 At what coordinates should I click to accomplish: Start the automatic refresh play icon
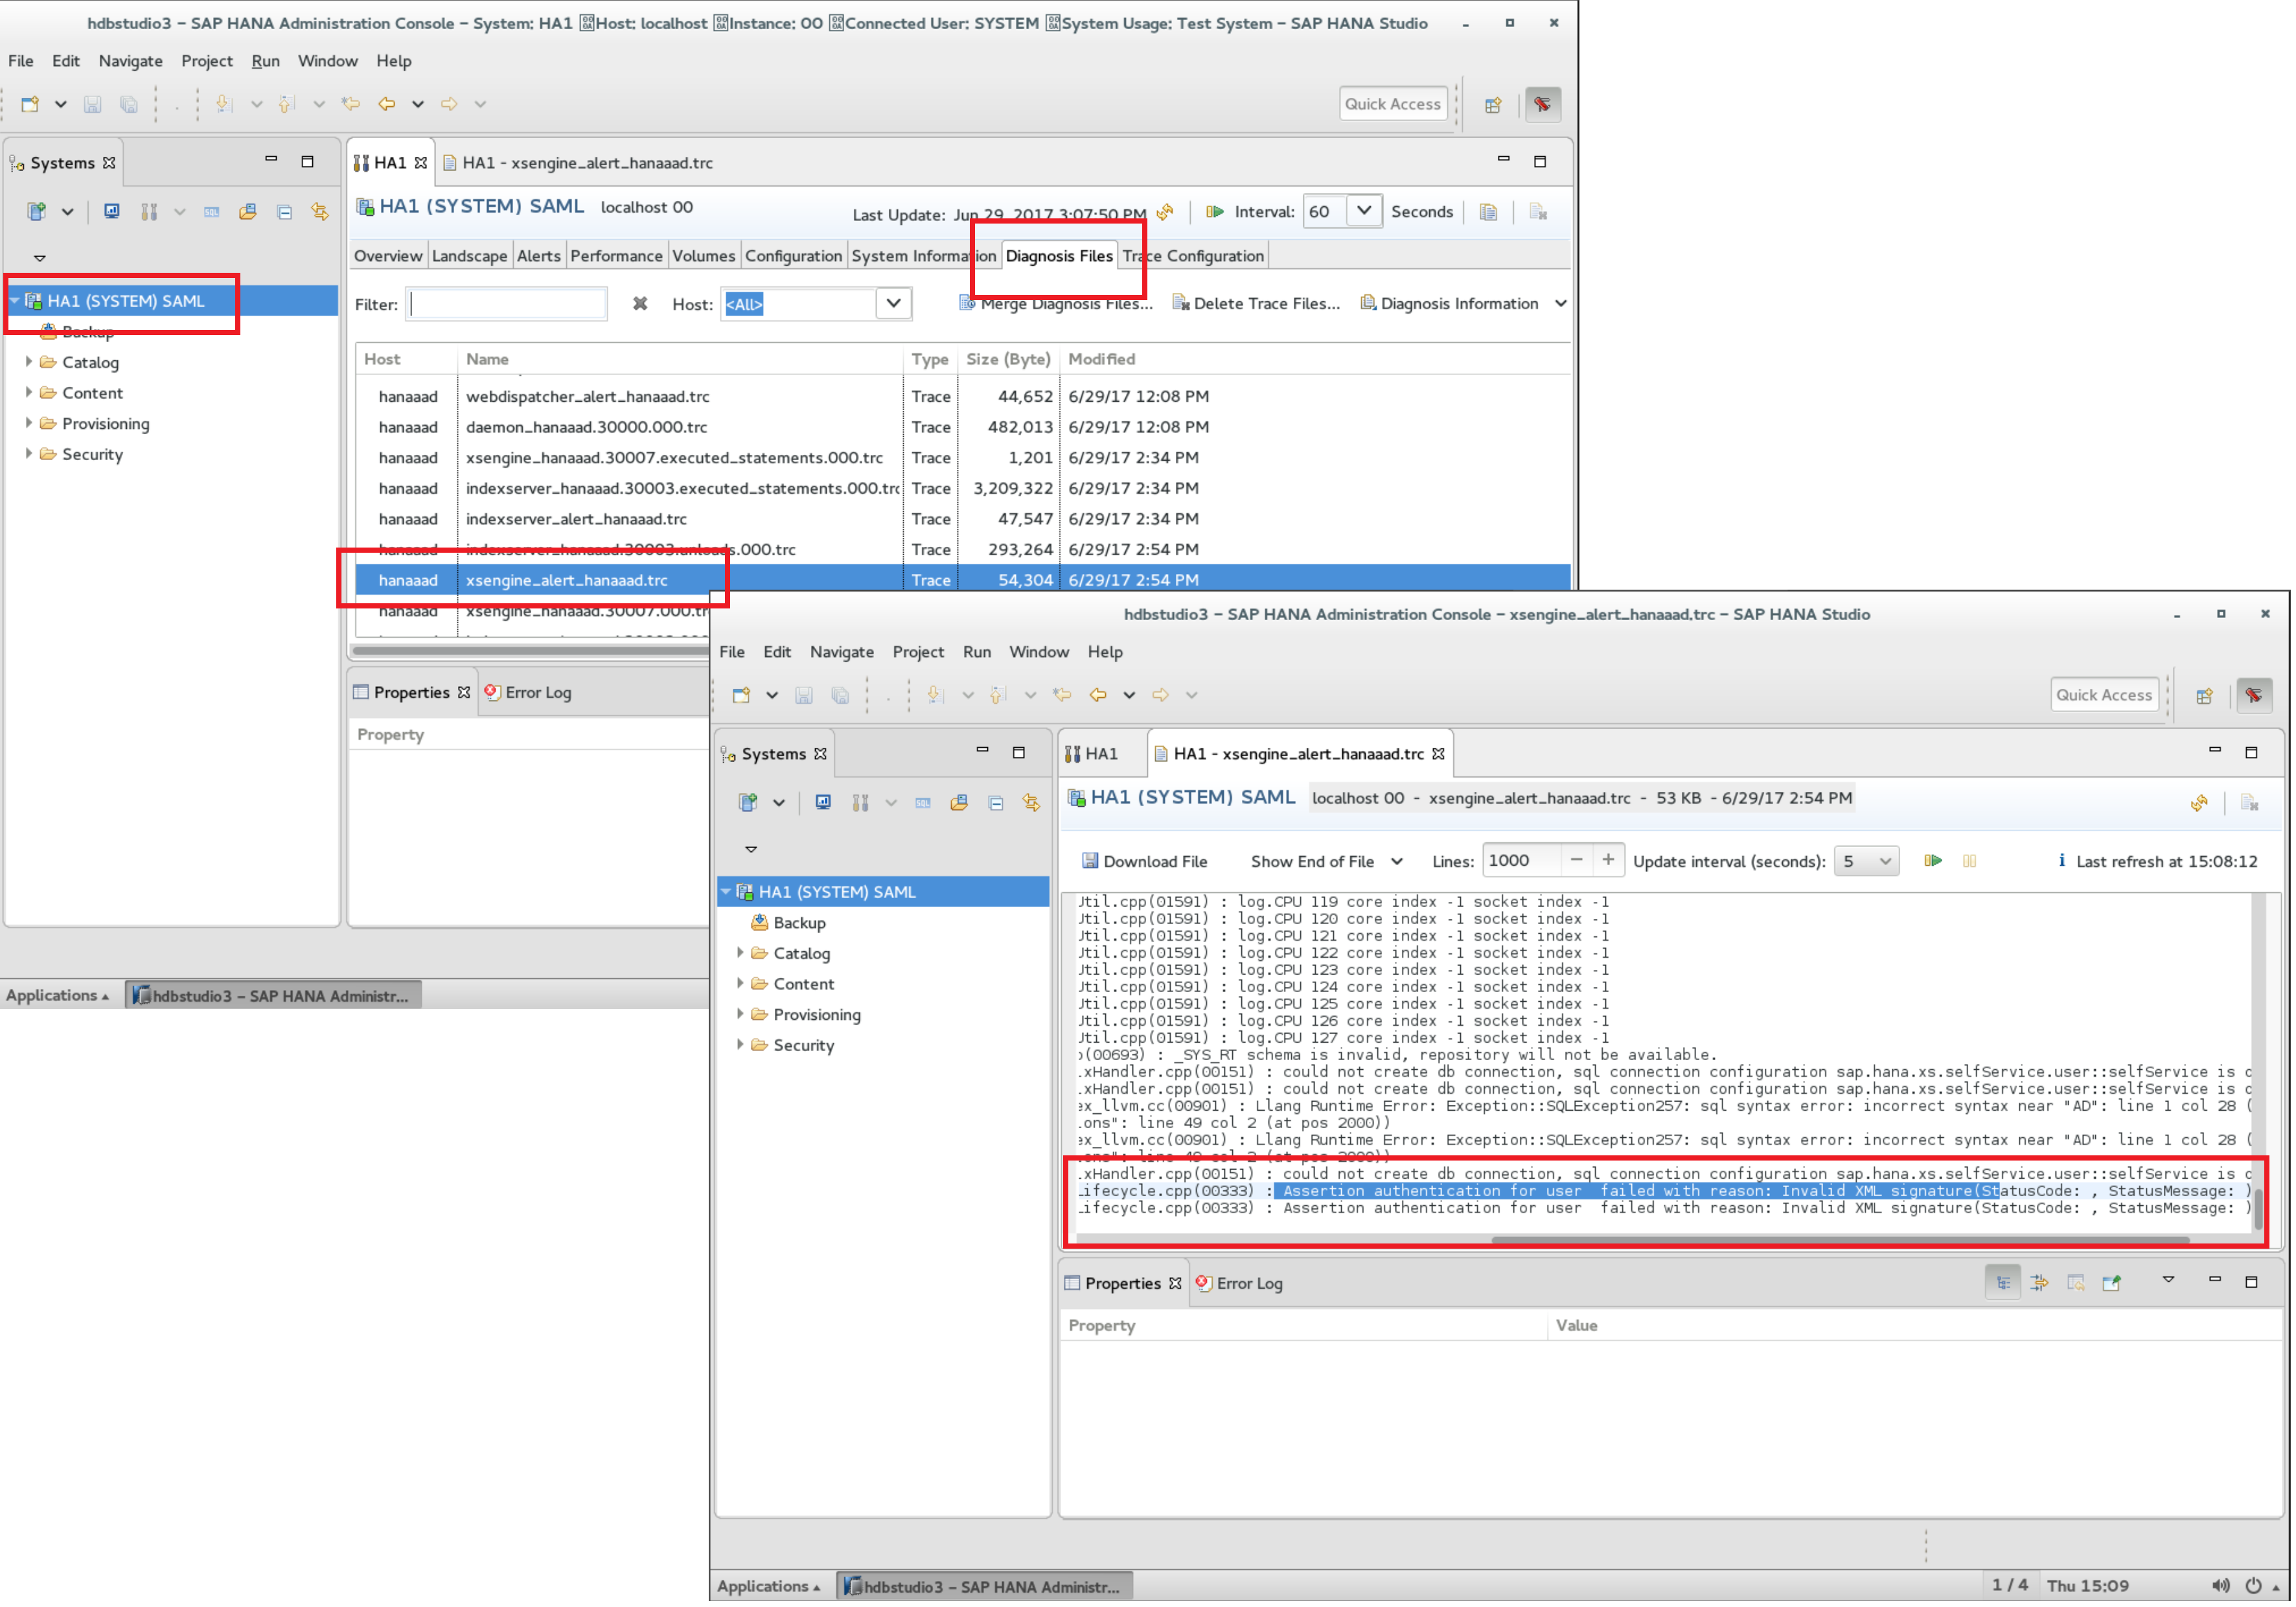[x=1933, y=862]
